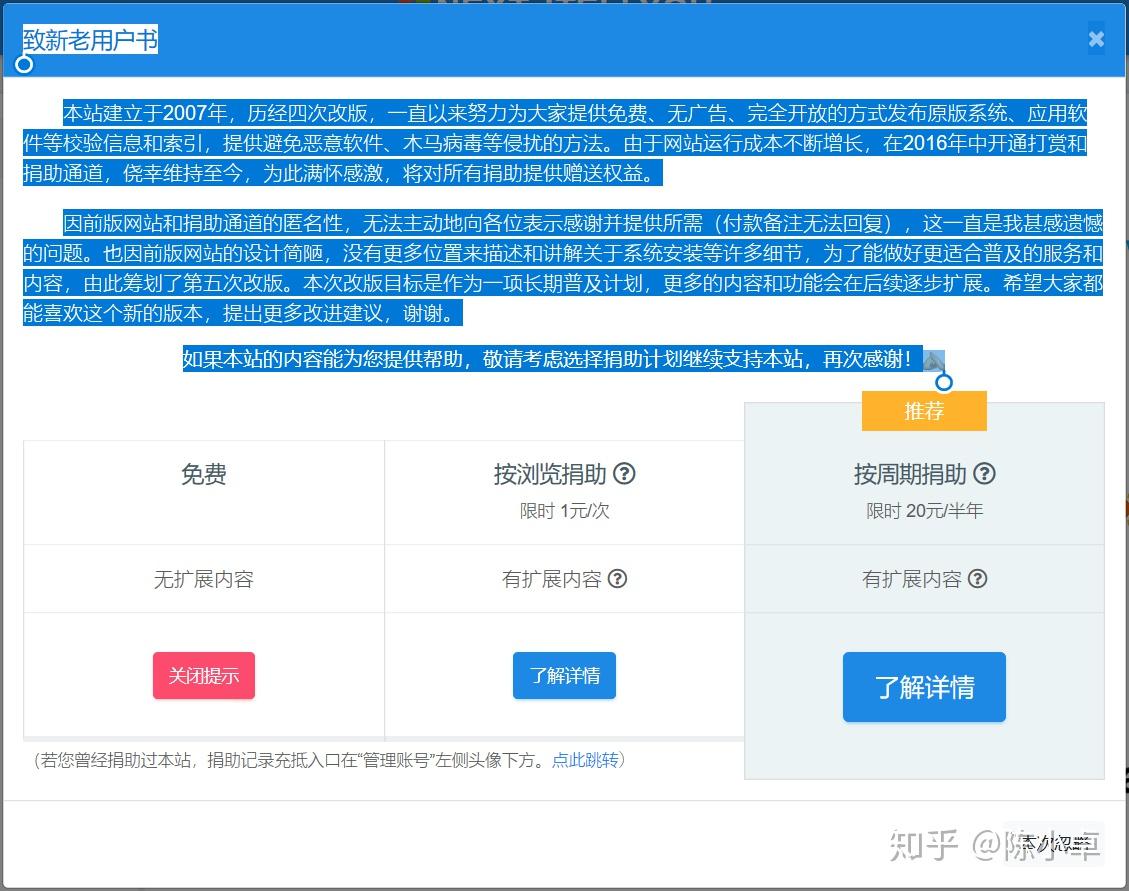Click the help icon beside 按浏览捐助

point(624,474)
